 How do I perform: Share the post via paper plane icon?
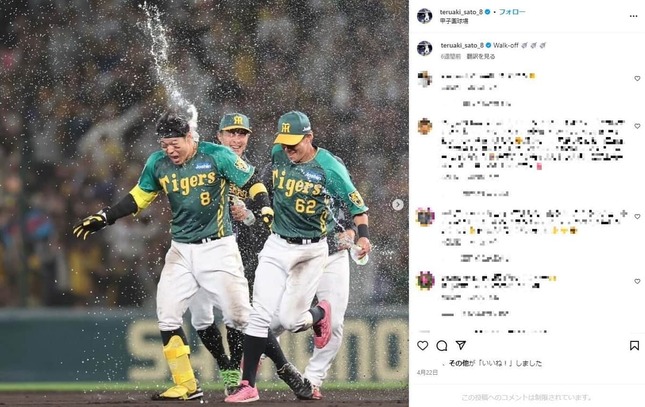tap(461, 345)
